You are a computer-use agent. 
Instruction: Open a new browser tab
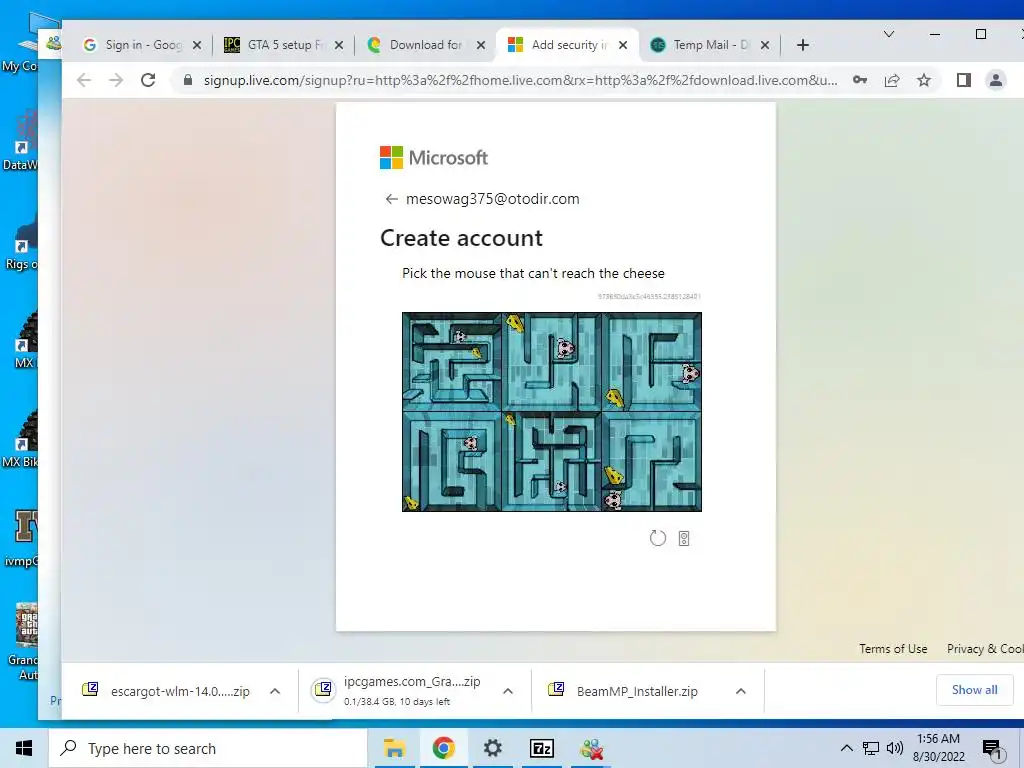[x=803, y=45]
